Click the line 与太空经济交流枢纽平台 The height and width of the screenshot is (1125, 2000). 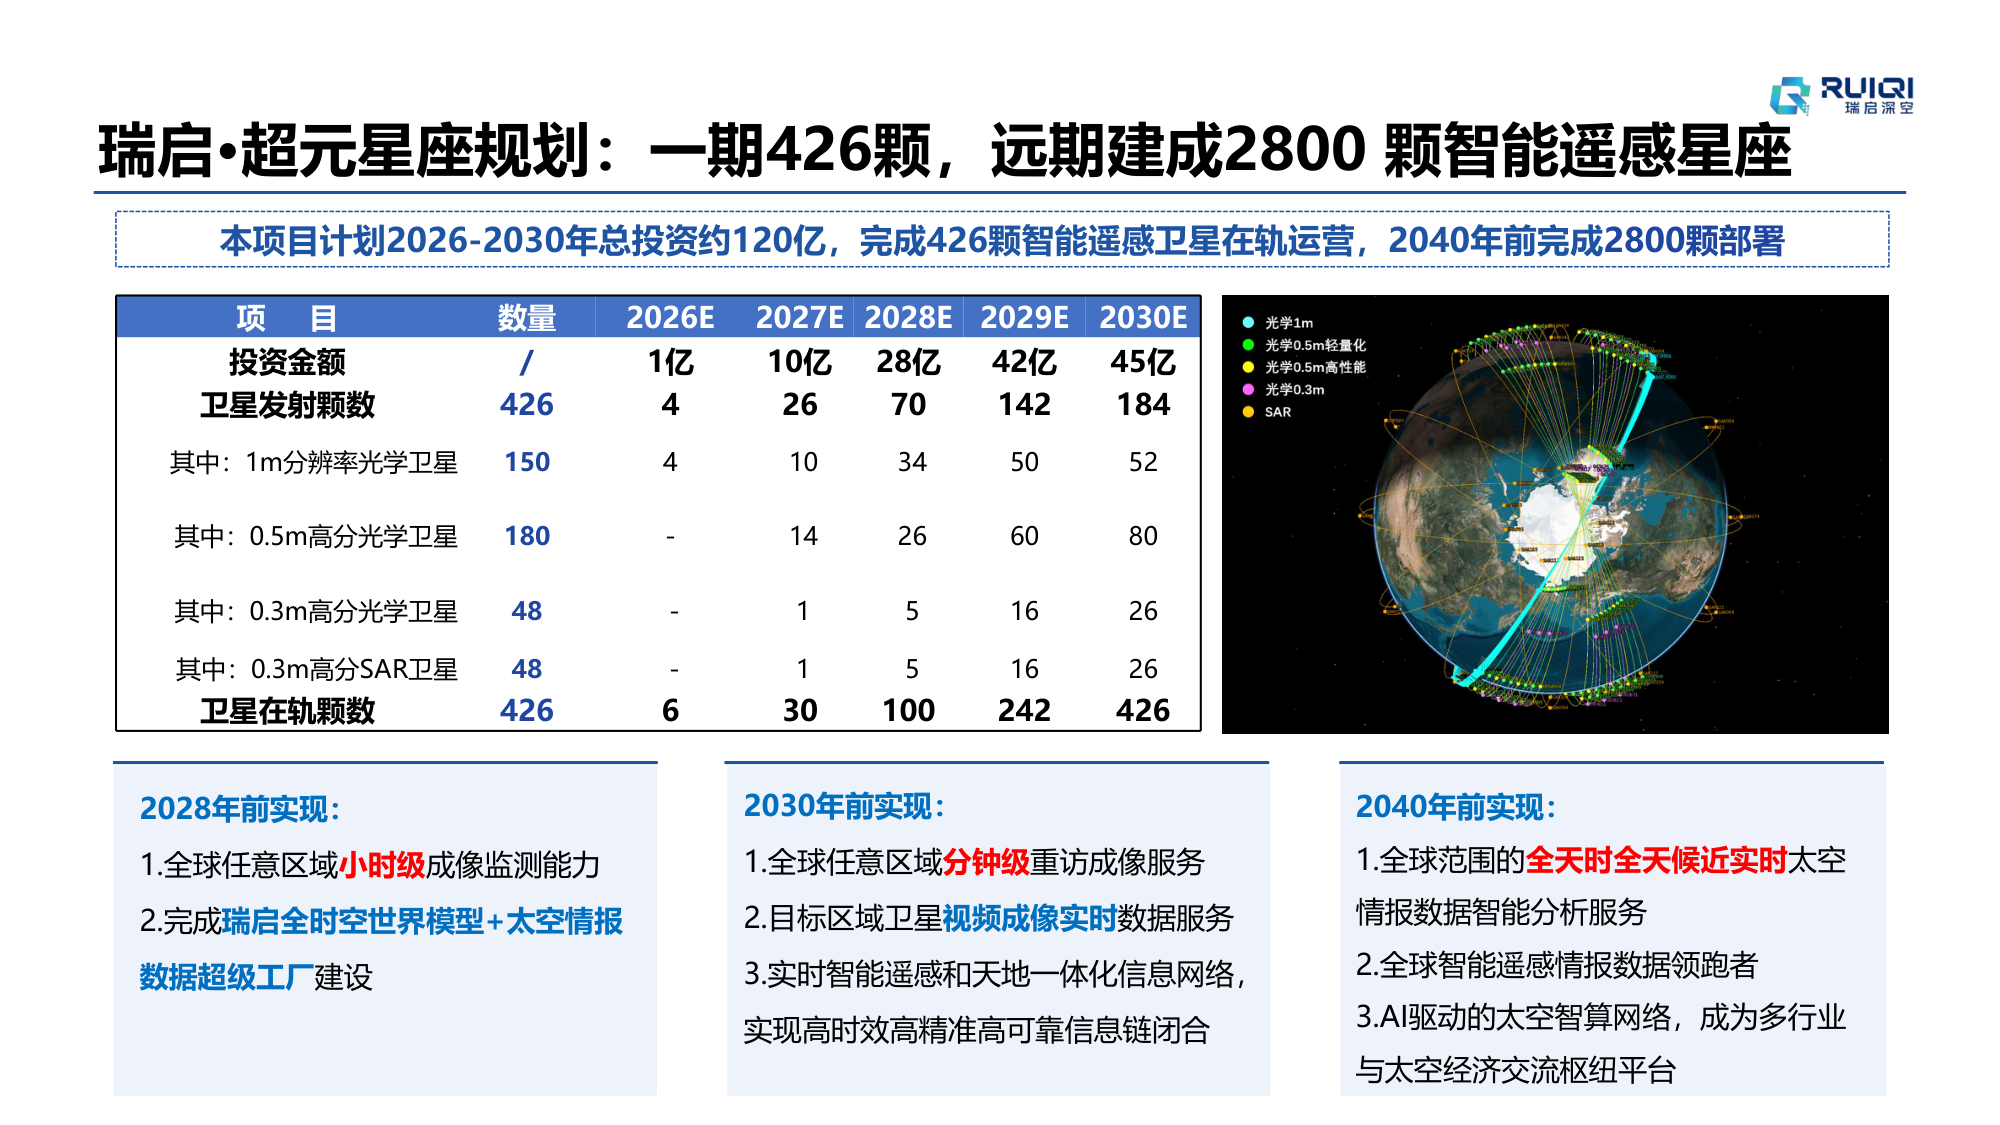coord(1515,1070)
